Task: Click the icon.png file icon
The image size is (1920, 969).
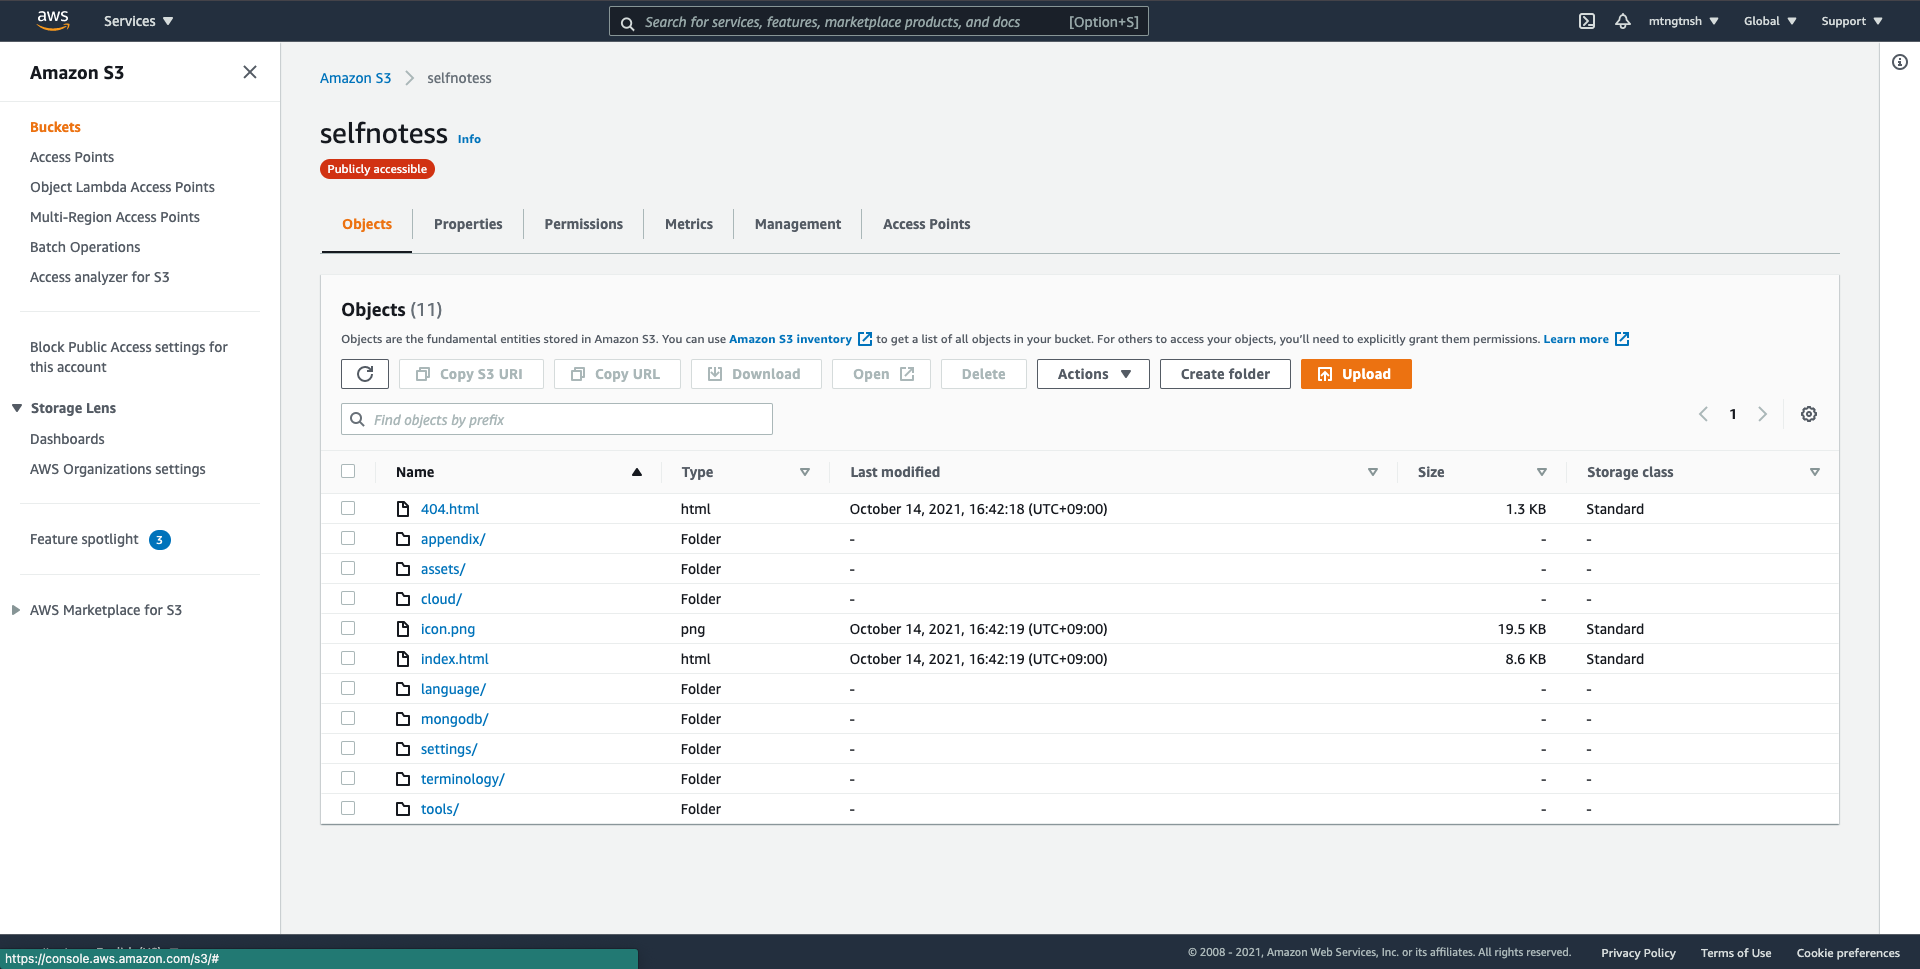Action: 403,629
